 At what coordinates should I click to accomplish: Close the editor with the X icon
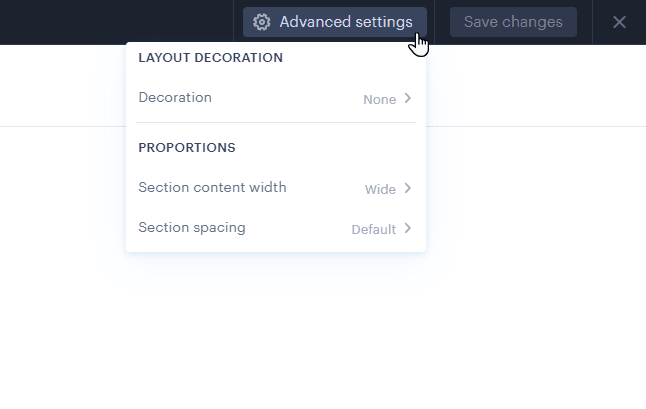point(619,22)
